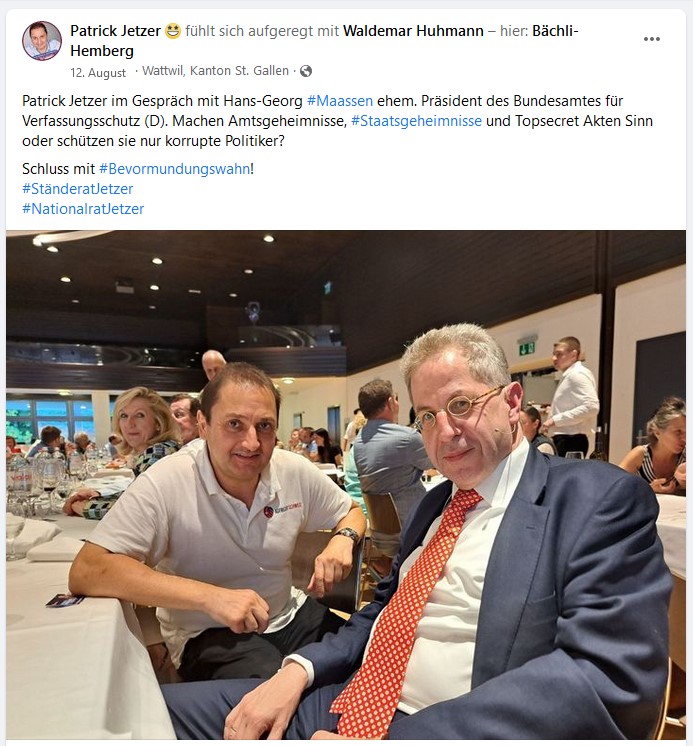Open the attached post photo

pyautogui.click(x=346, y=485)
